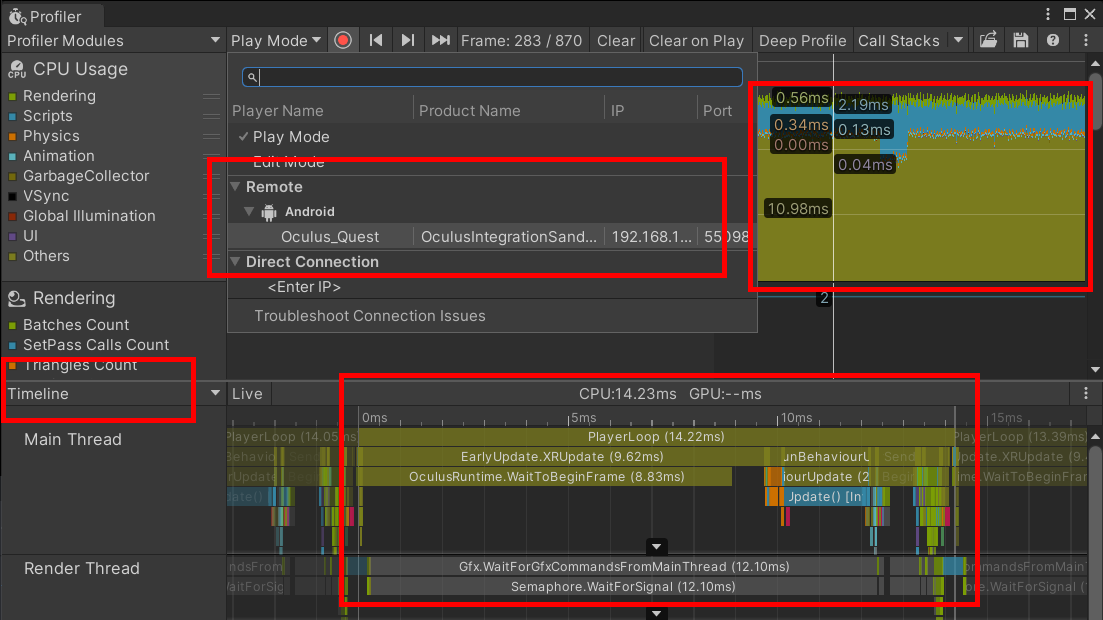
Task: Open the Play Mode target dropdown
Action: click(276, 41)
